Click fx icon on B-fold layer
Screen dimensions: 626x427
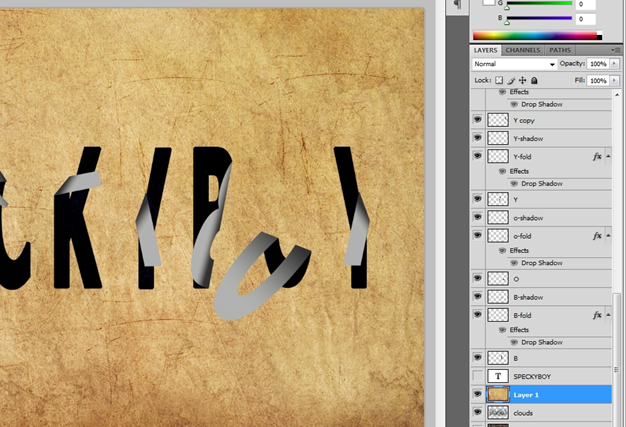tap(597, 315)
